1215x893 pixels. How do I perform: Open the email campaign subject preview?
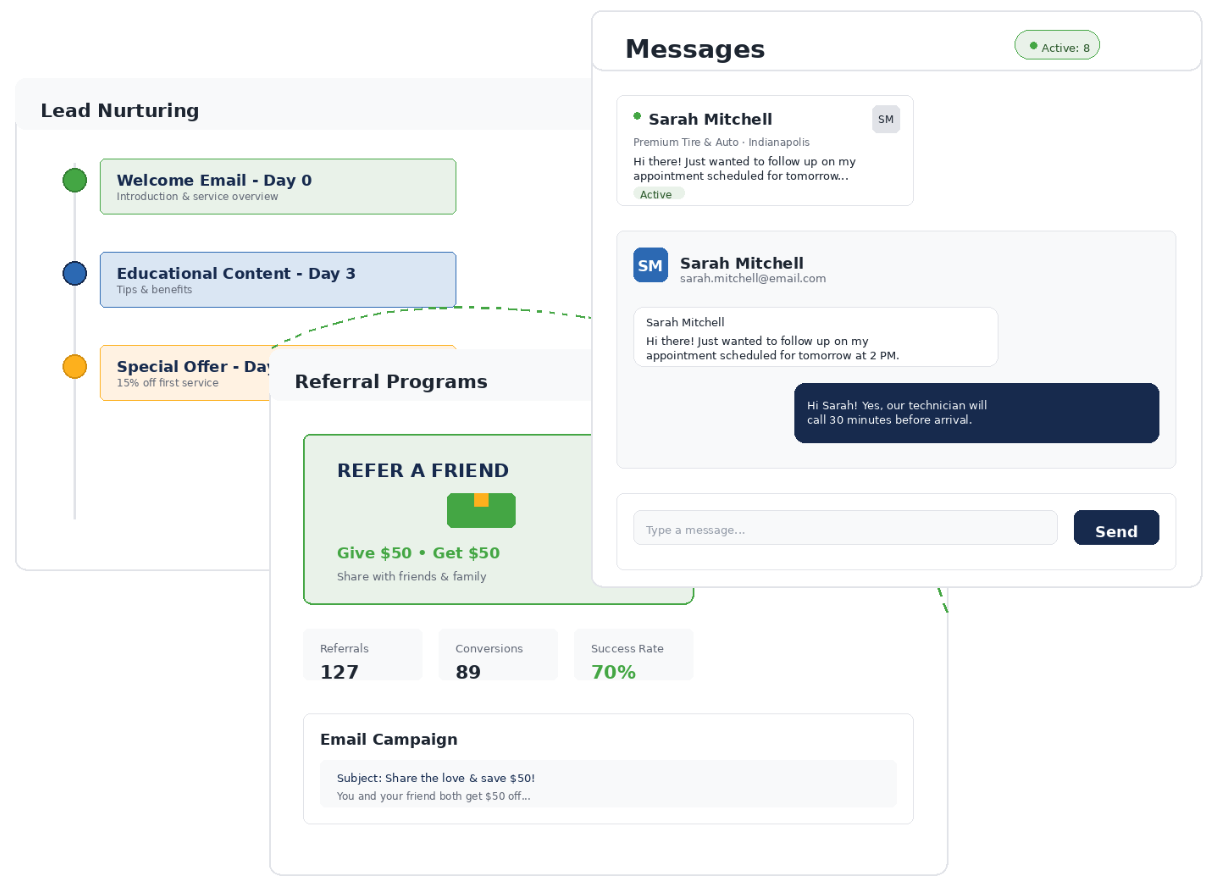pos(608,784)
